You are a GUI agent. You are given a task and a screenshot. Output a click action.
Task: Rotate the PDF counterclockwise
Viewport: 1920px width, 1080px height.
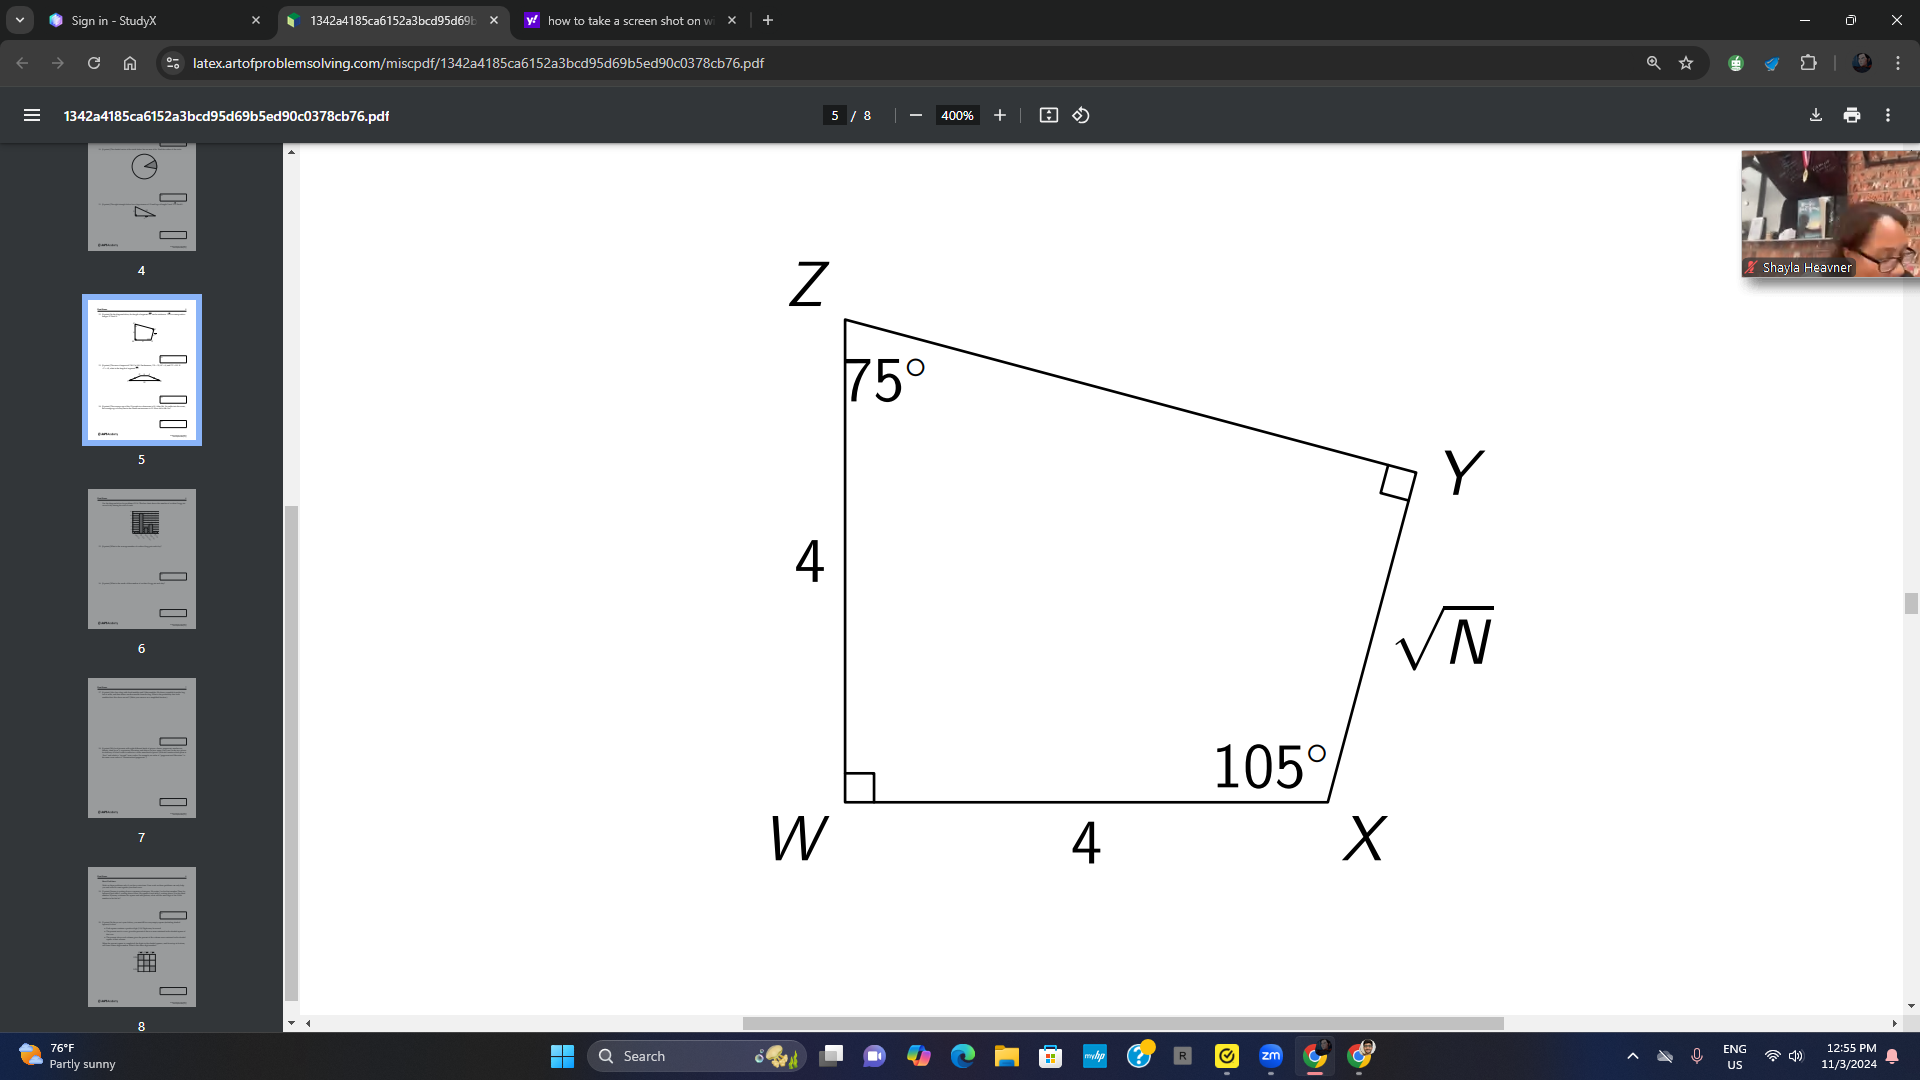coord(1081,116)
